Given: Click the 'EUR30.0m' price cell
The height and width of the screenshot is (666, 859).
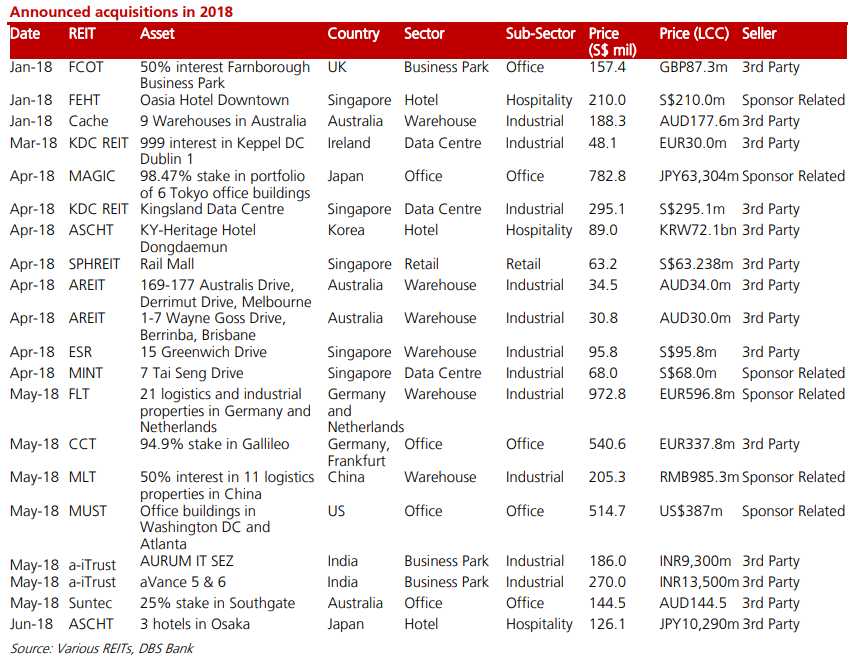Looking at the screenshot, I should (x=693, y=143).
